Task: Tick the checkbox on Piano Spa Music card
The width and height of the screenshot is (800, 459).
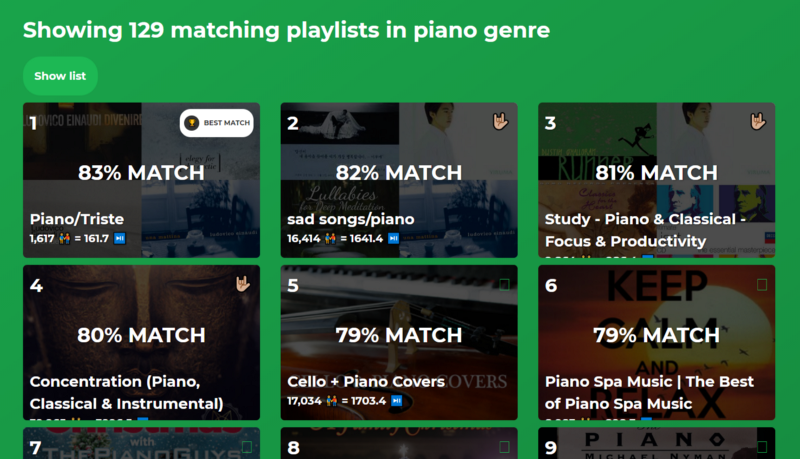Action: [762, 285]
